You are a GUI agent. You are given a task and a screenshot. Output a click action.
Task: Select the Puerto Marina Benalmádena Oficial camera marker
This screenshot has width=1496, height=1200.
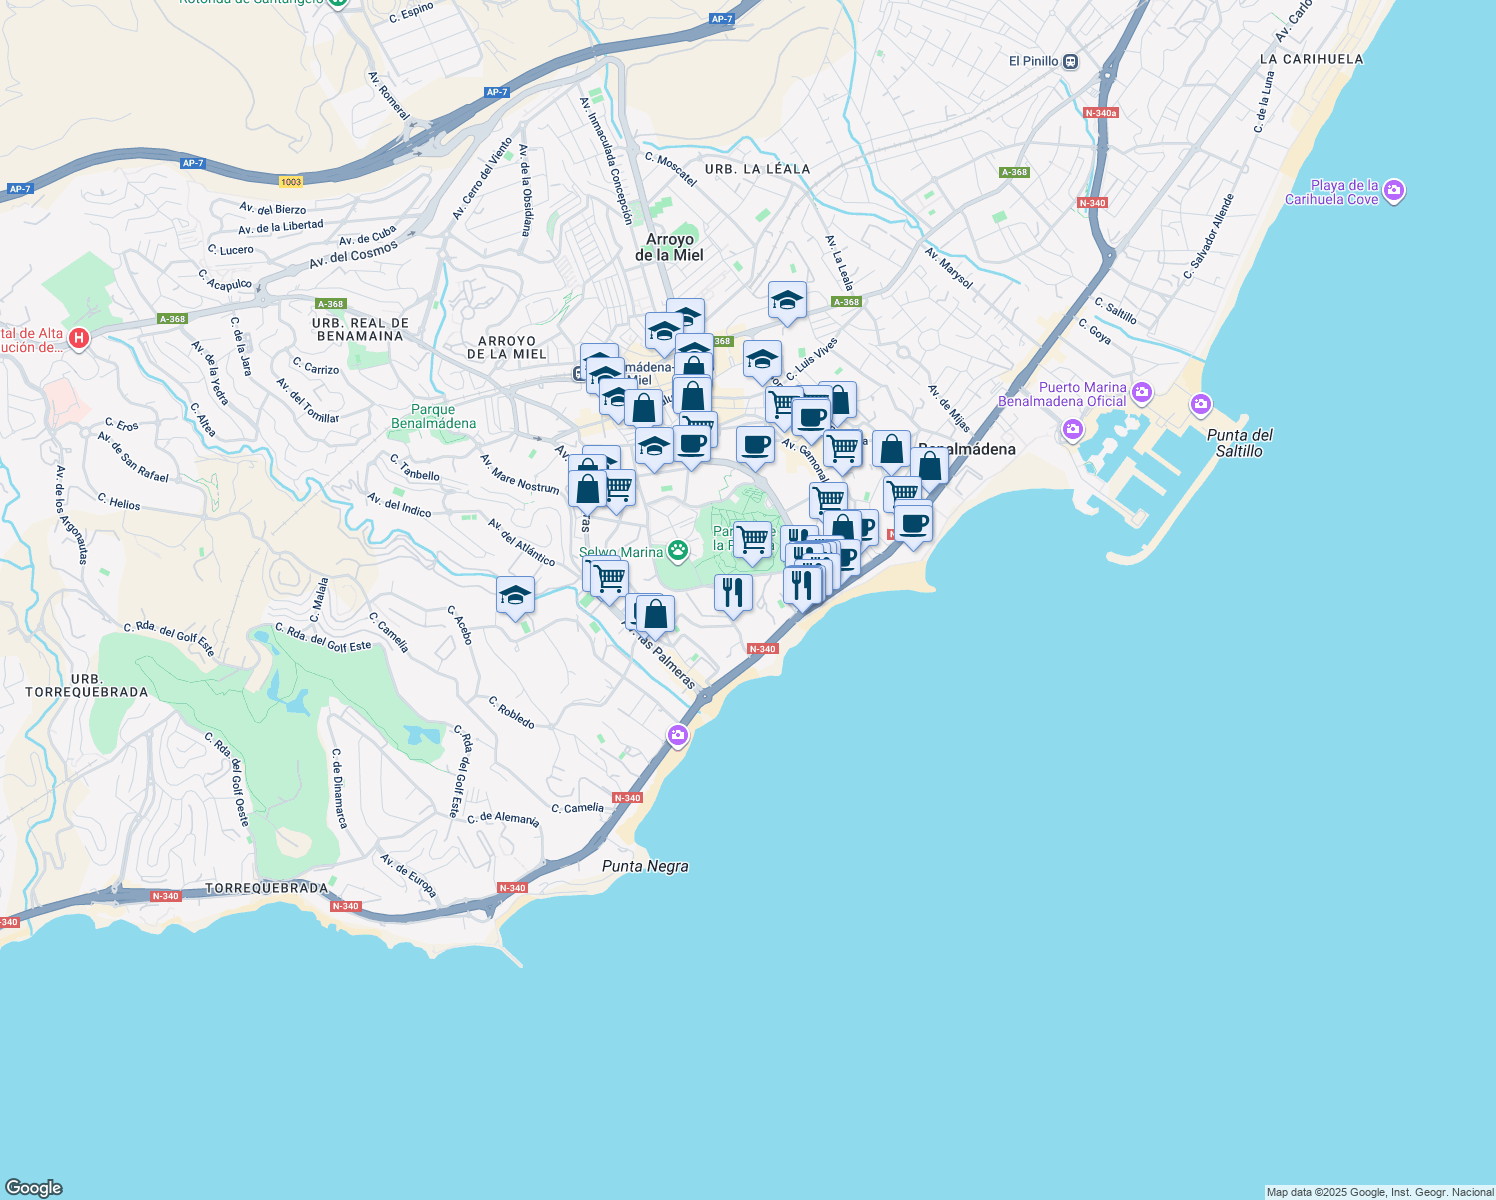(x=1141, y=390)
